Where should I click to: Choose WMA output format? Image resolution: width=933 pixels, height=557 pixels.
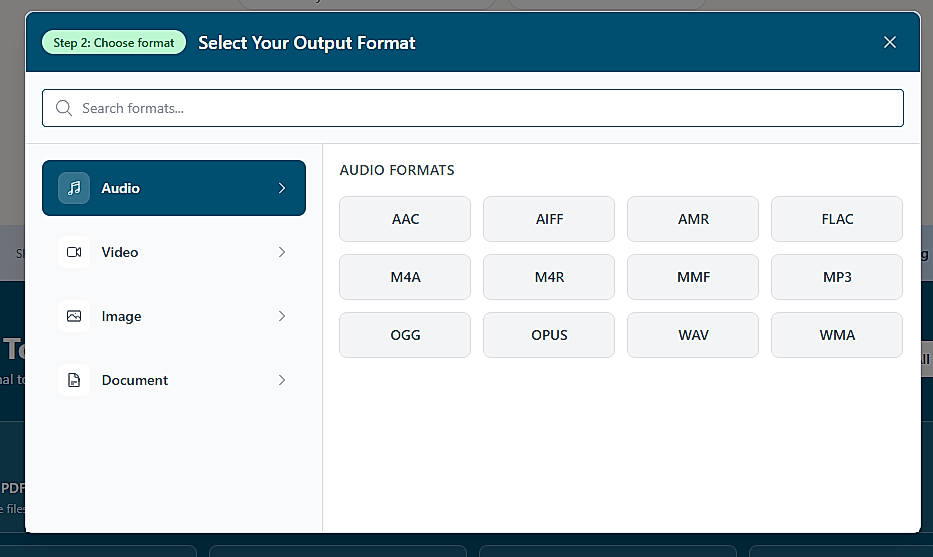pyautogui.click(x=837, y=335)
